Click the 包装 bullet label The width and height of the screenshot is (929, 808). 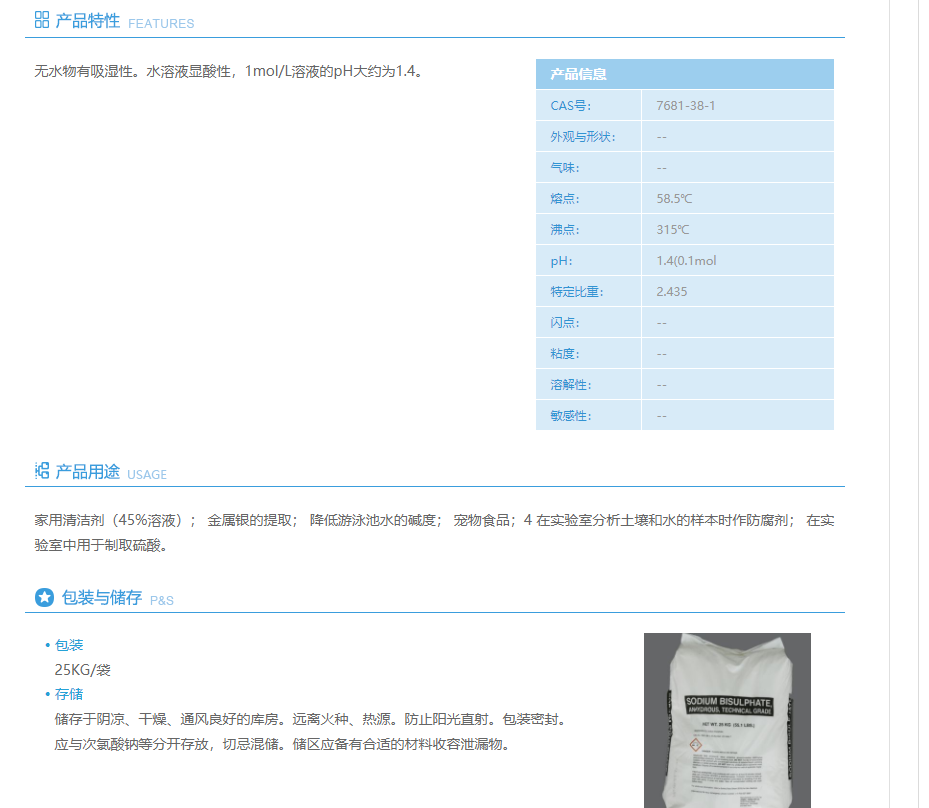click(69, 645)
